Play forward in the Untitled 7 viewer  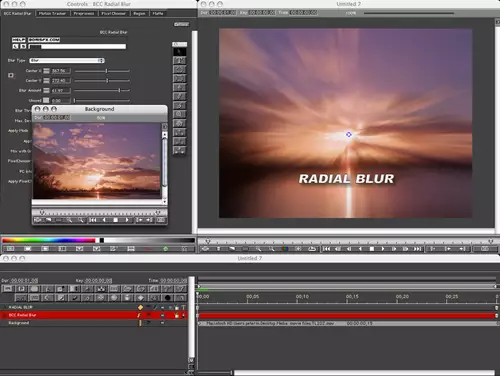[x=383, y=249]
